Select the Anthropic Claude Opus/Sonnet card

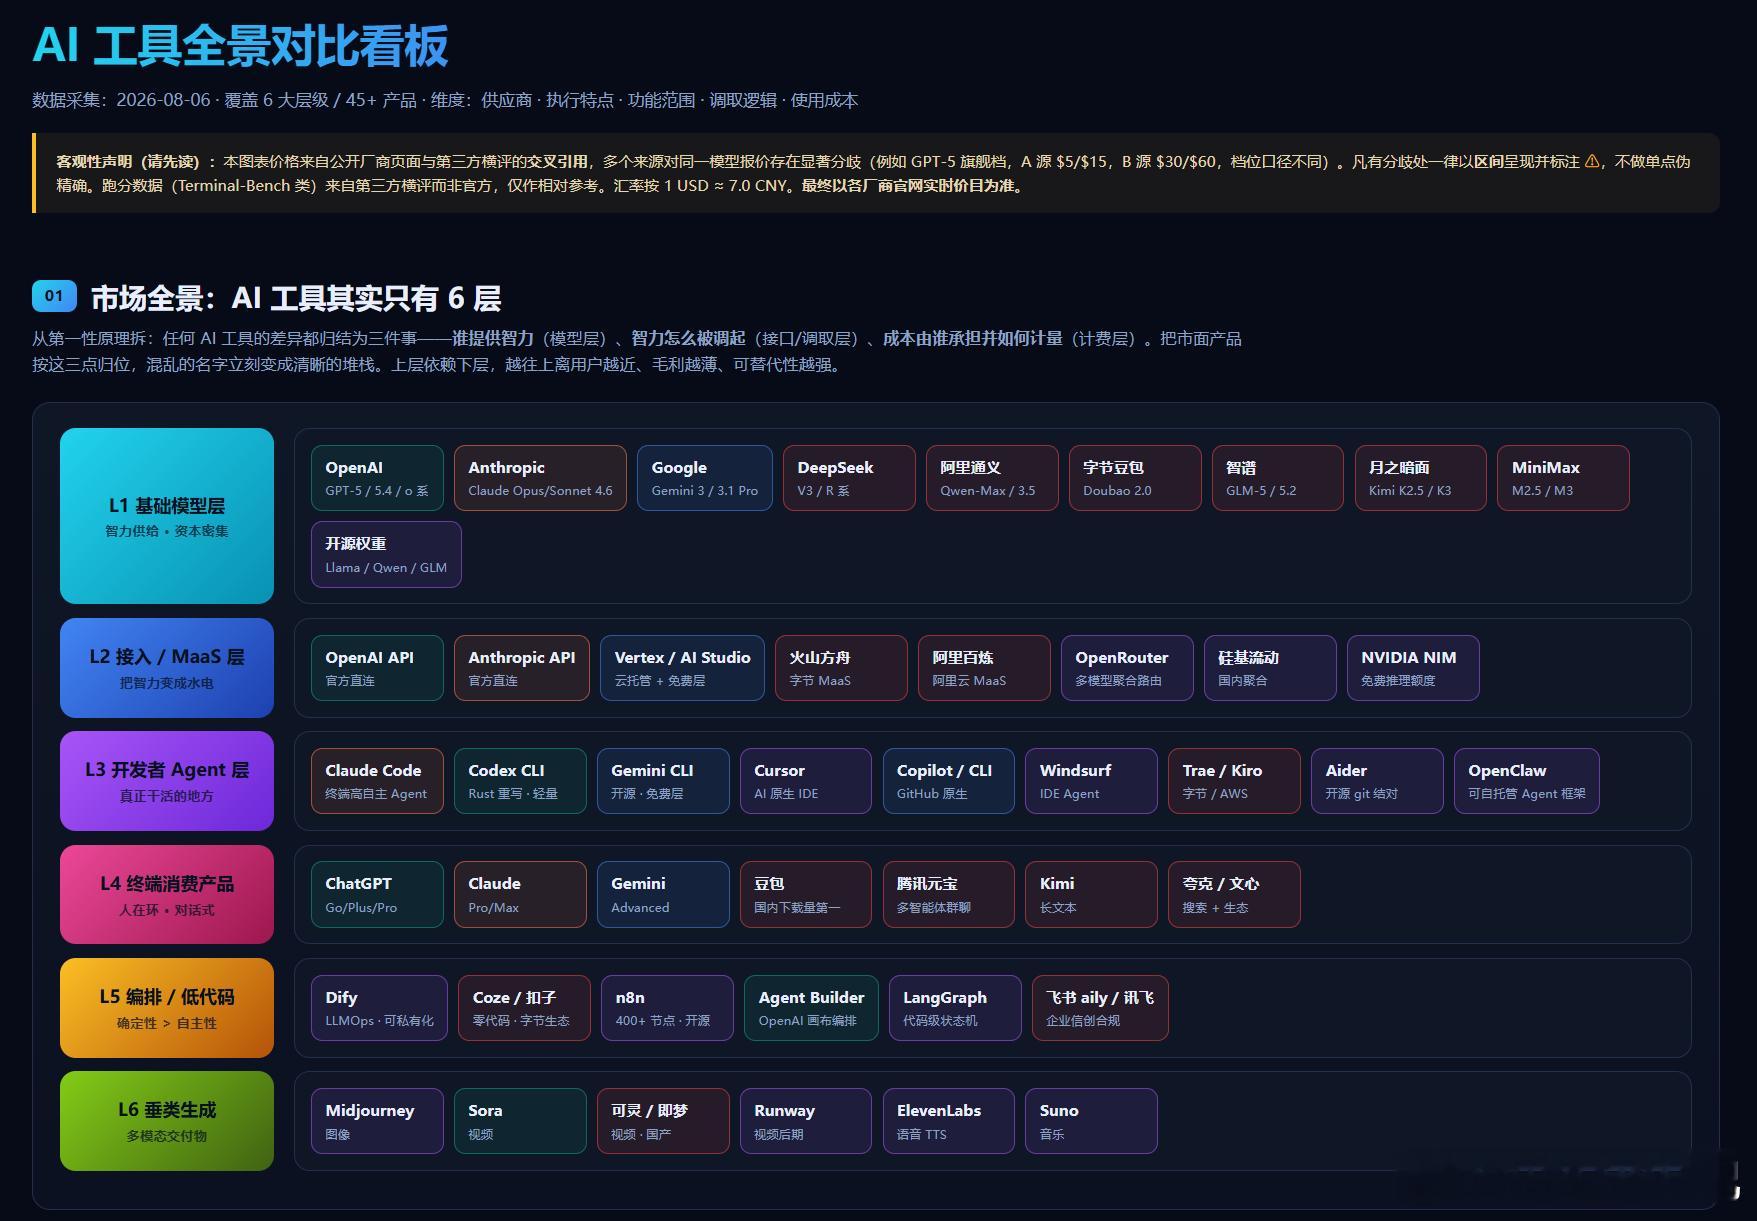point(540,478)
